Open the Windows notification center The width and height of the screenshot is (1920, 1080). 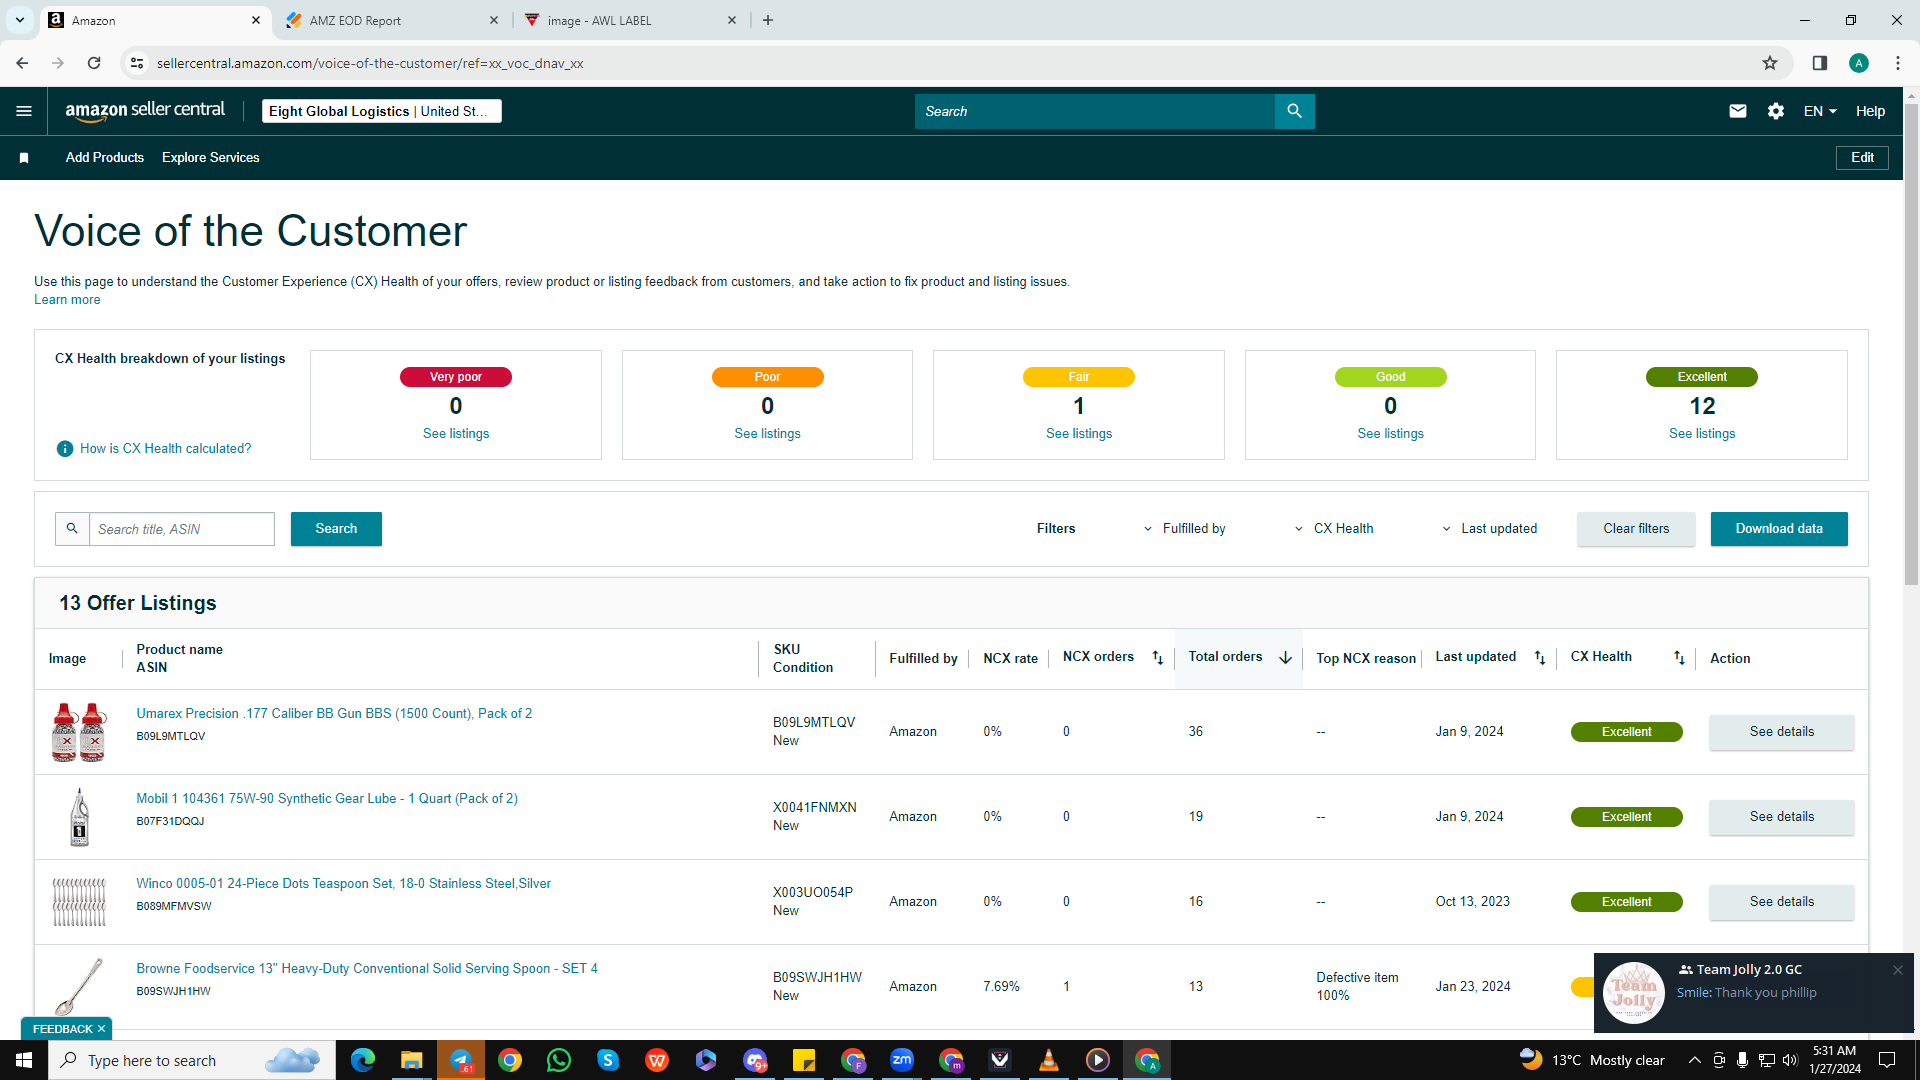[1887, 1060]
